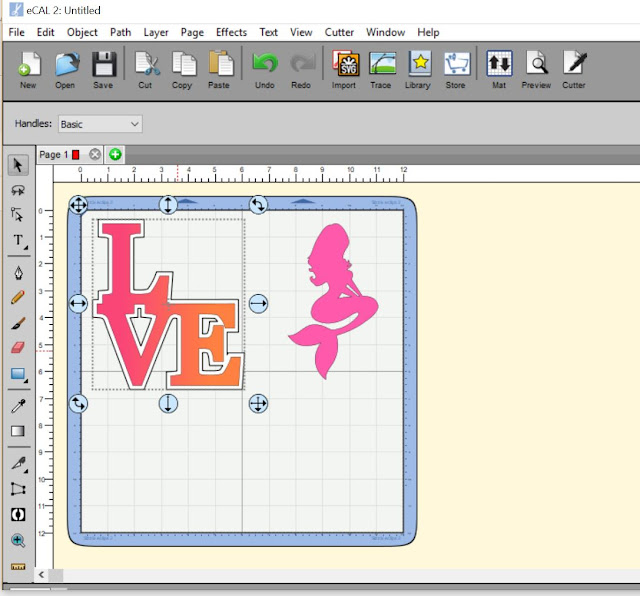Select the Eyedropper tool
This screenshot has width=640, height=596.
pos(17,406)
